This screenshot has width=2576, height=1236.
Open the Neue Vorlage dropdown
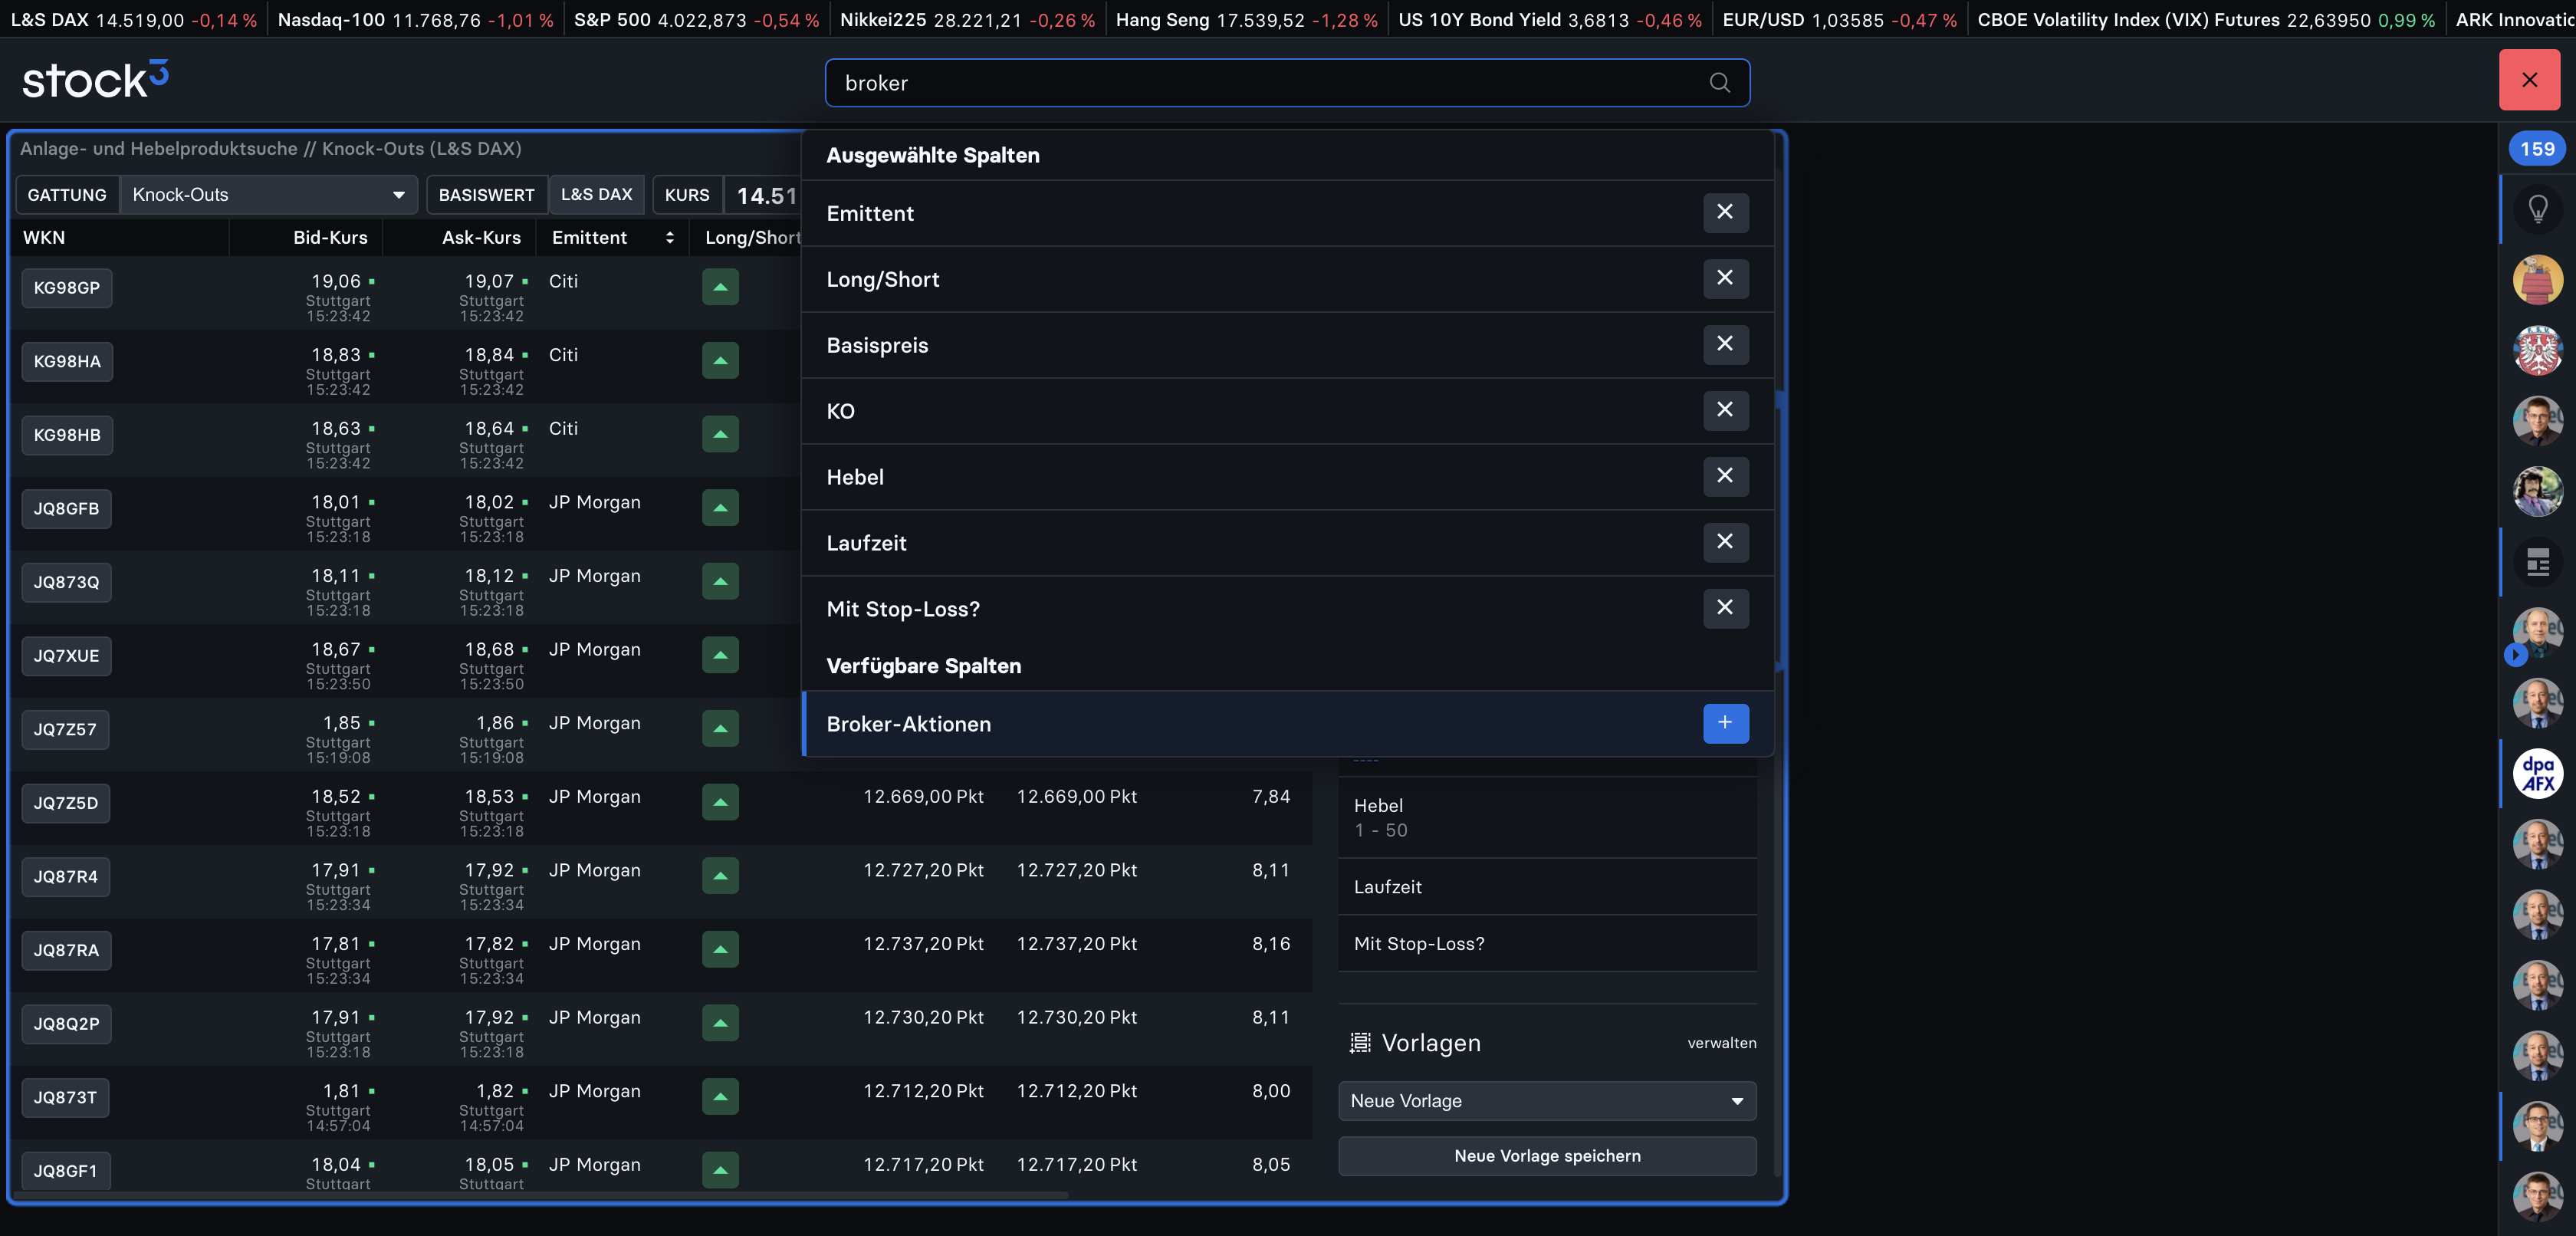[1547, 1101]
